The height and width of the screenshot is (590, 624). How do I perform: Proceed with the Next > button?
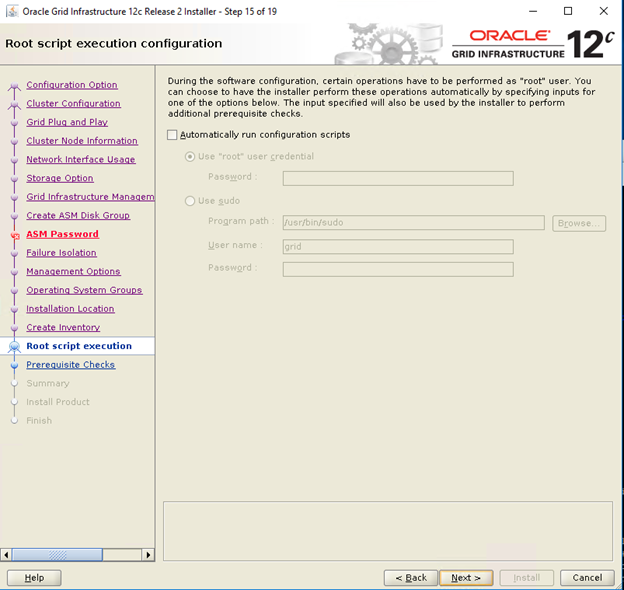coord(466,578)
